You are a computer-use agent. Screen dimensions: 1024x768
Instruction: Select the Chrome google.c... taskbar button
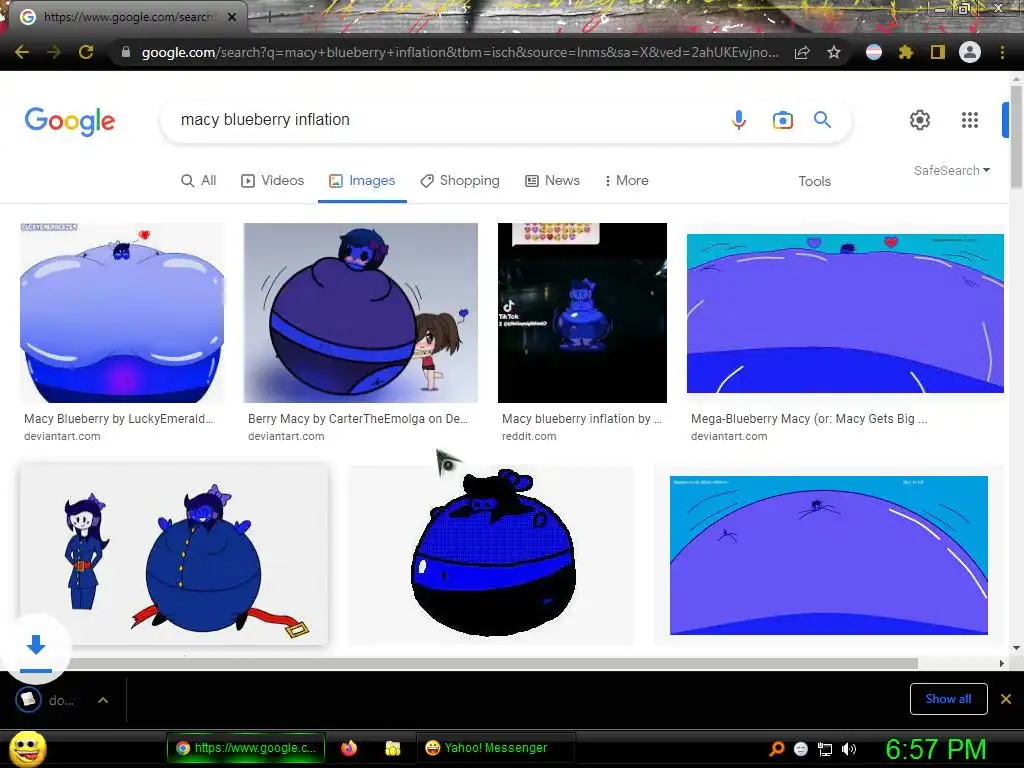pos(246,748)
